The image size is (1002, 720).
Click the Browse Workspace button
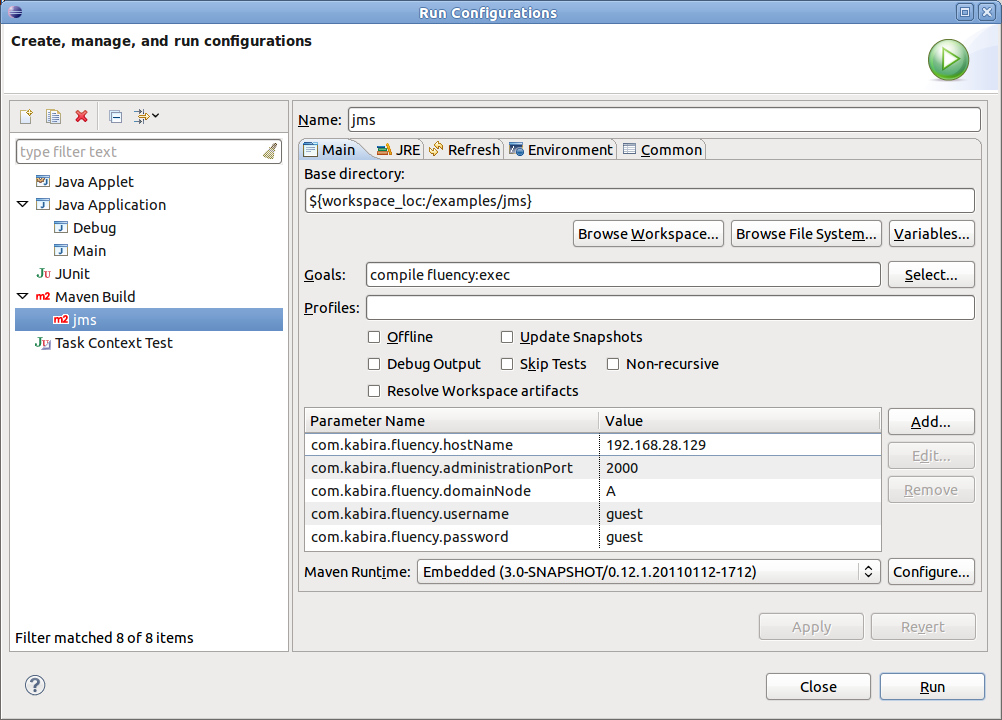[x=648, y=233]
